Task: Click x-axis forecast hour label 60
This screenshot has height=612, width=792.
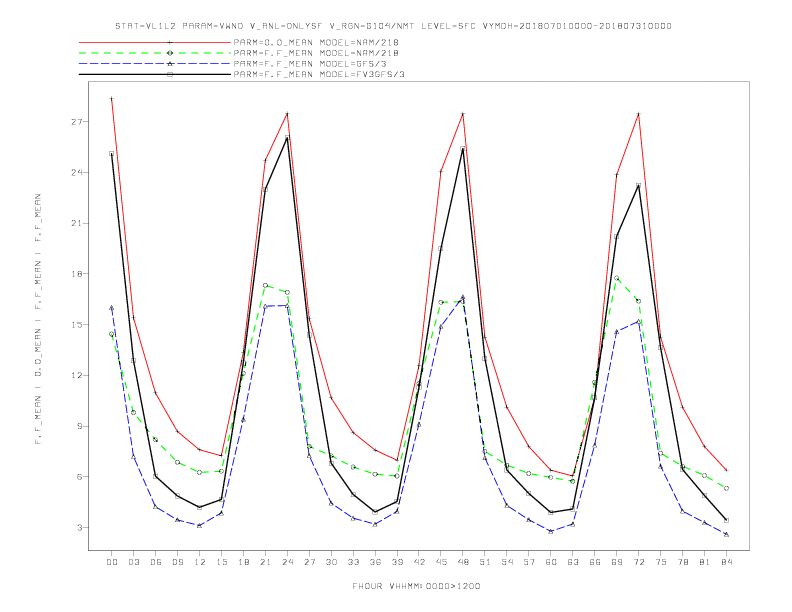Action: [x=551, y=562]
